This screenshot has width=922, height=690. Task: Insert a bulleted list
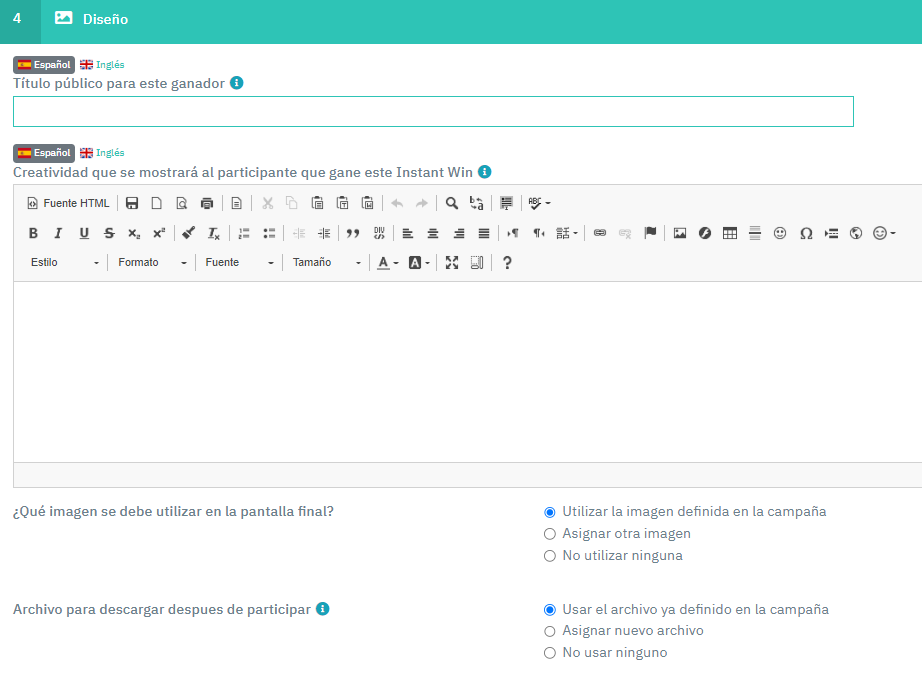tap(269, 234)
